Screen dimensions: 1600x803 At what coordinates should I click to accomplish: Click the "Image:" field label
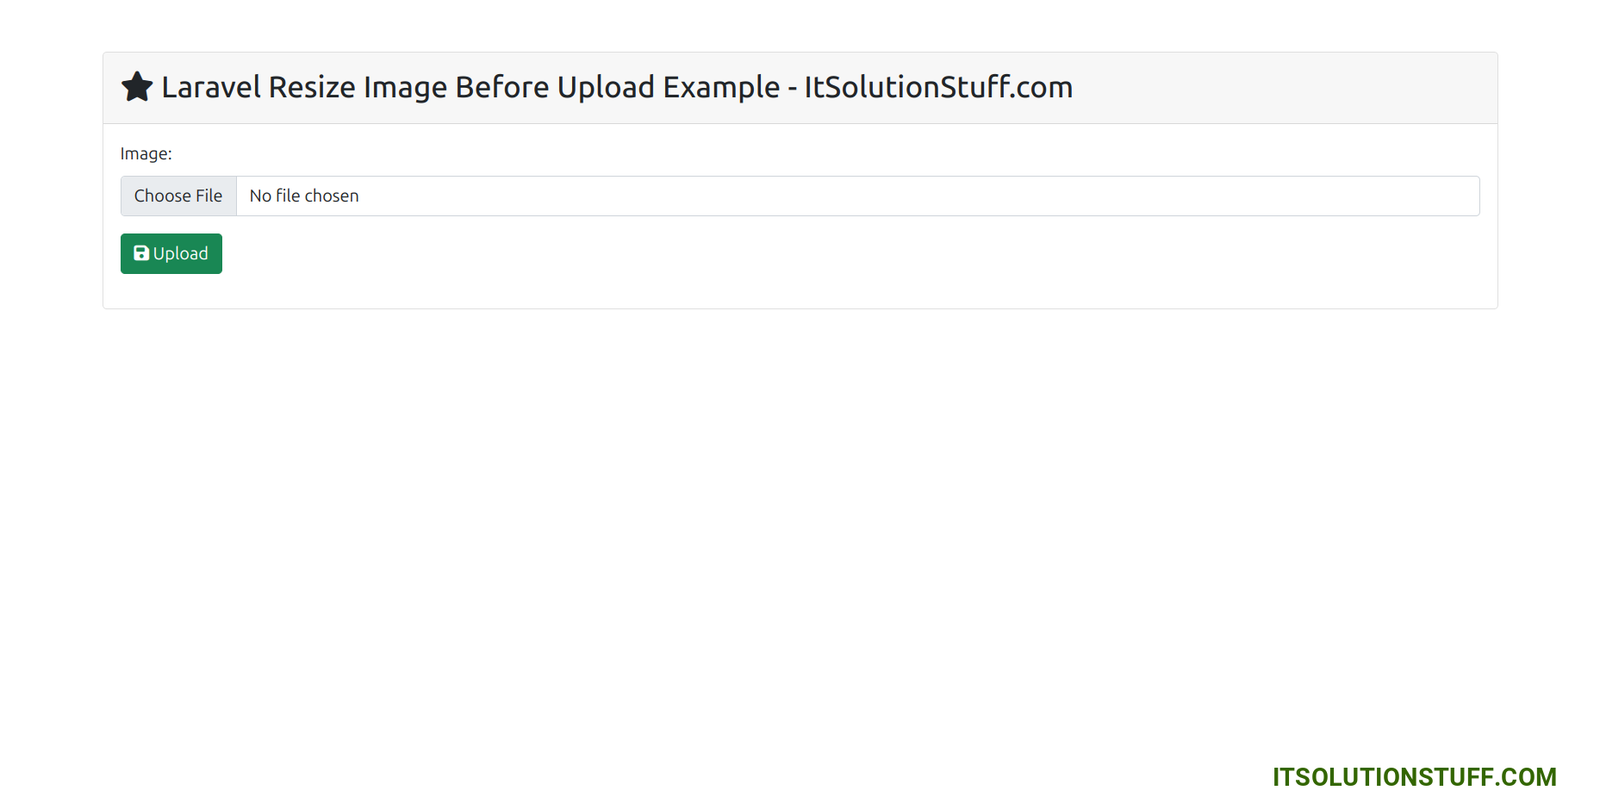(x=146, y=154)
